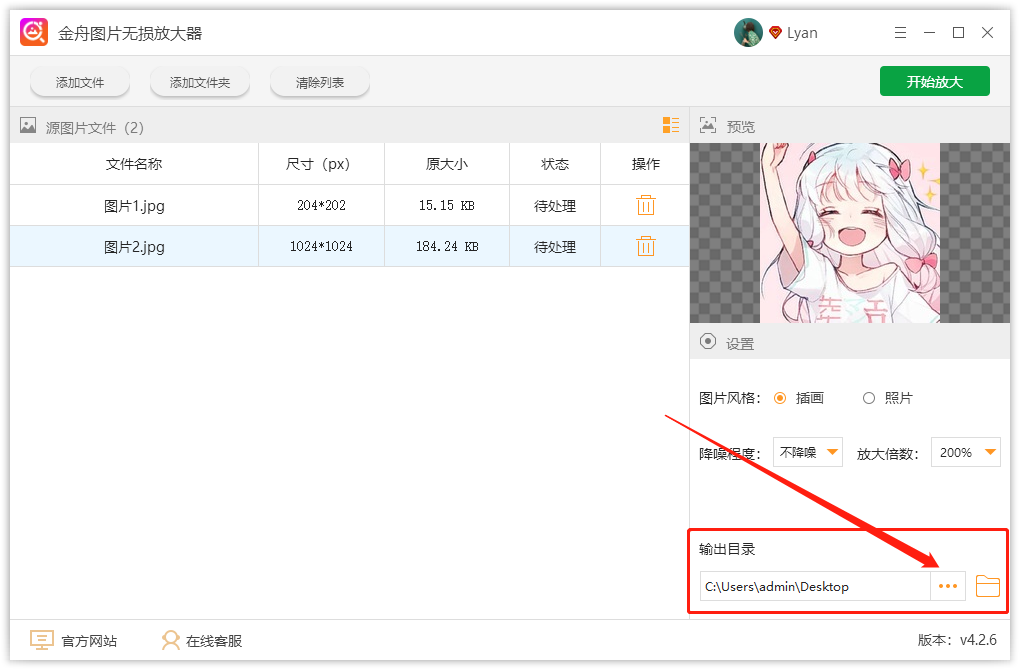This screenshot has height=670, width=1020.
Task: Click the Jinzhou app logo icon
Action: (34, 33)
